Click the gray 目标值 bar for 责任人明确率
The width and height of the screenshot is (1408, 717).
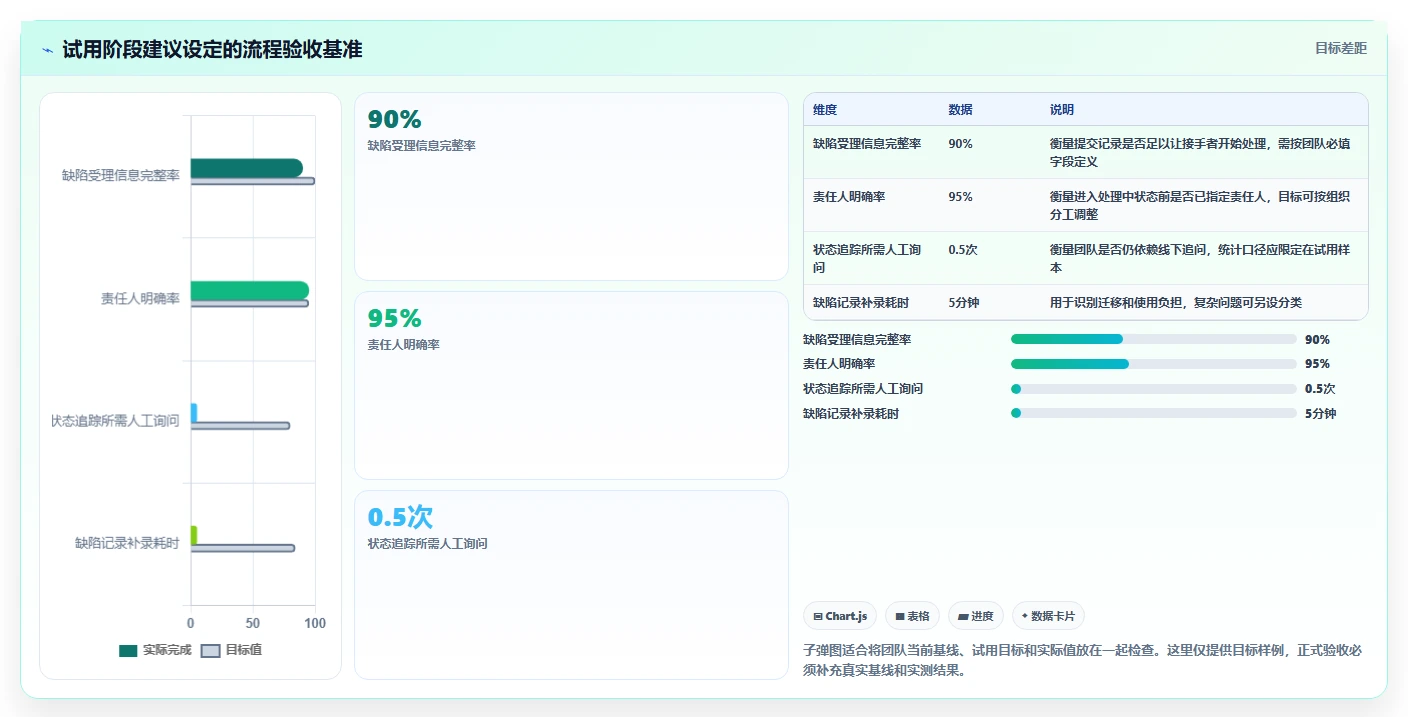249,303
